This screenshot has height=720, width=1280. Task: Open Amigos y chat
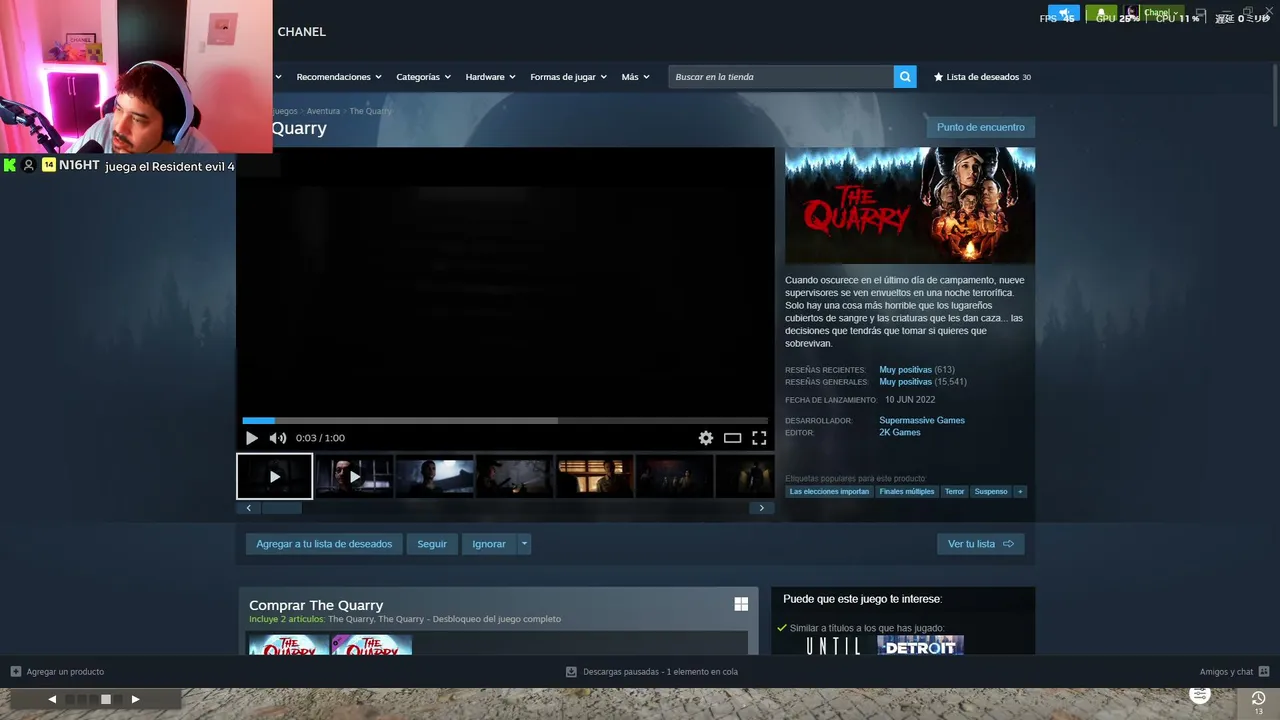[1226, 672]
